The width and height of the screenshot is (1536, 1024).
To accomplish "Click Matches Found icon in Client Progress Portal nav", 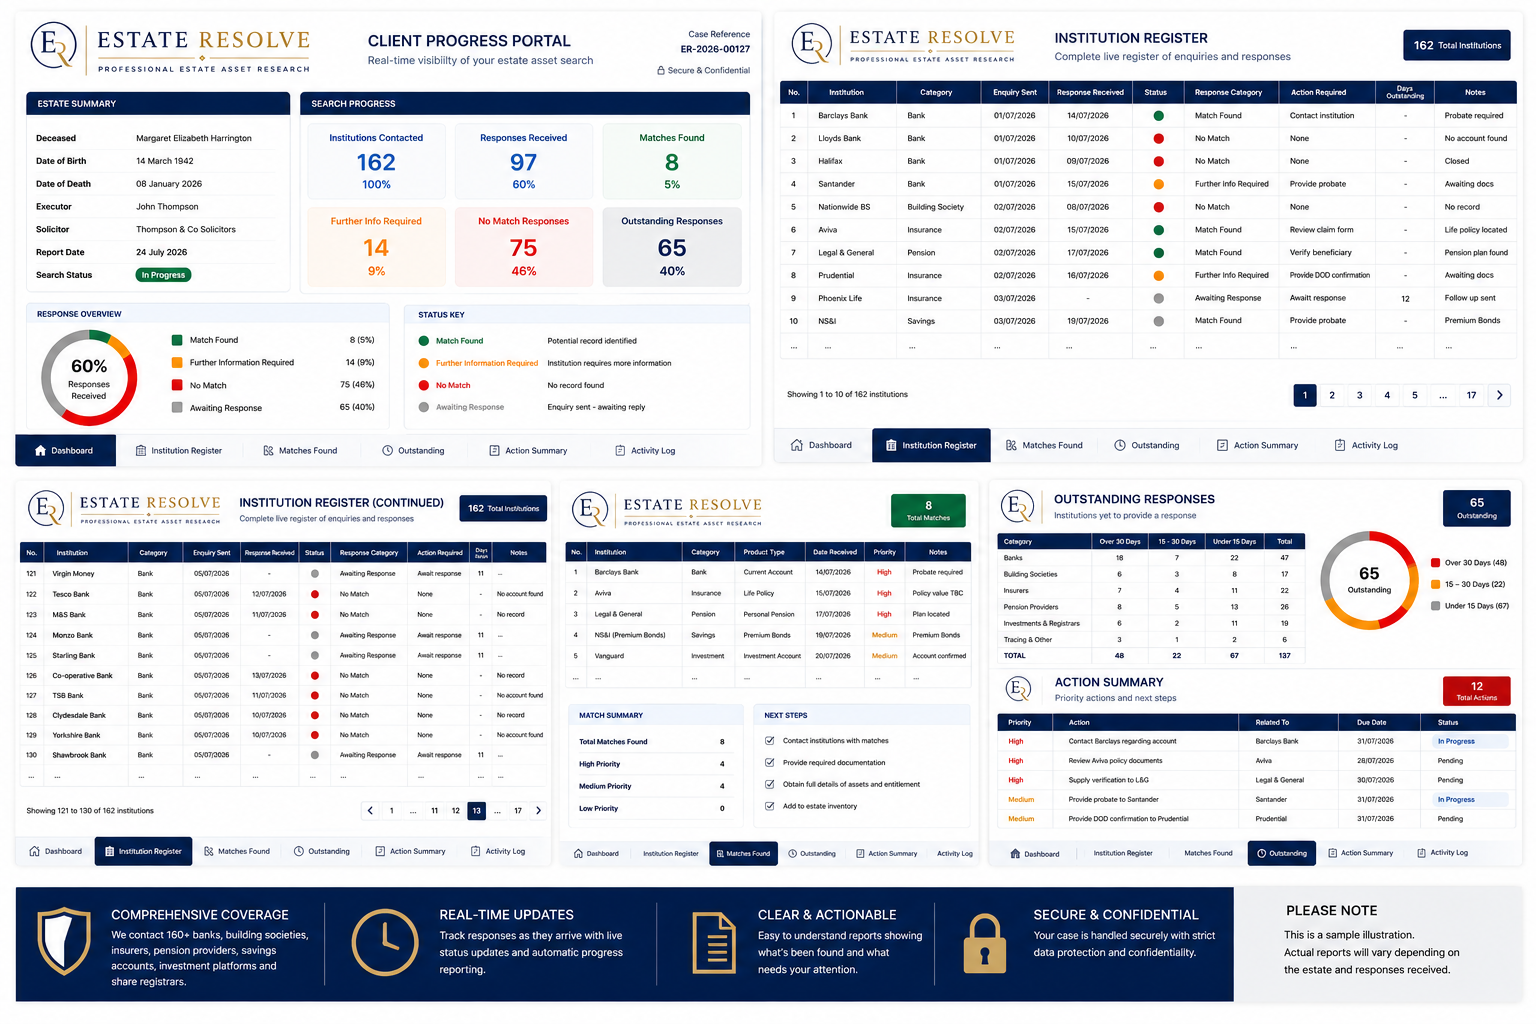I will click(268, 451).
